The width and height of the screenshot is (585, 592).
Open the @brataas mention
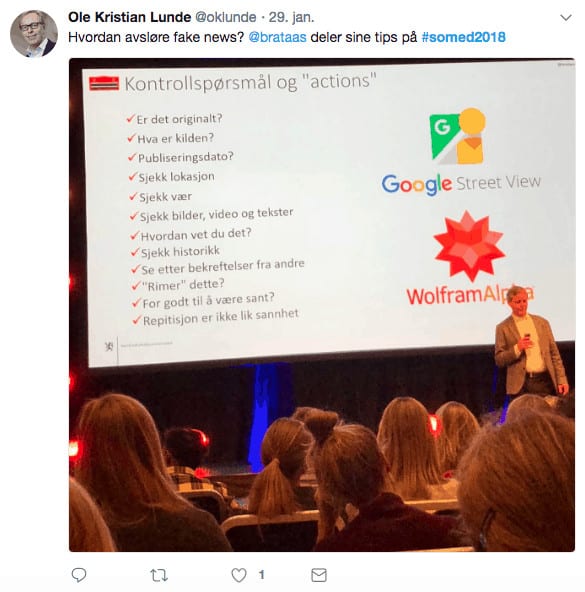pos(278,37)
